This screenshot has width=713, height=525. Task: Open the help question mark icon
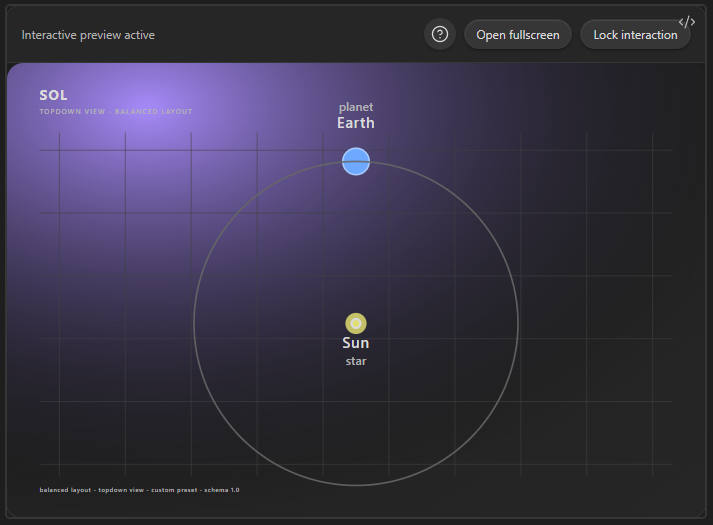[x=440, y=35]
